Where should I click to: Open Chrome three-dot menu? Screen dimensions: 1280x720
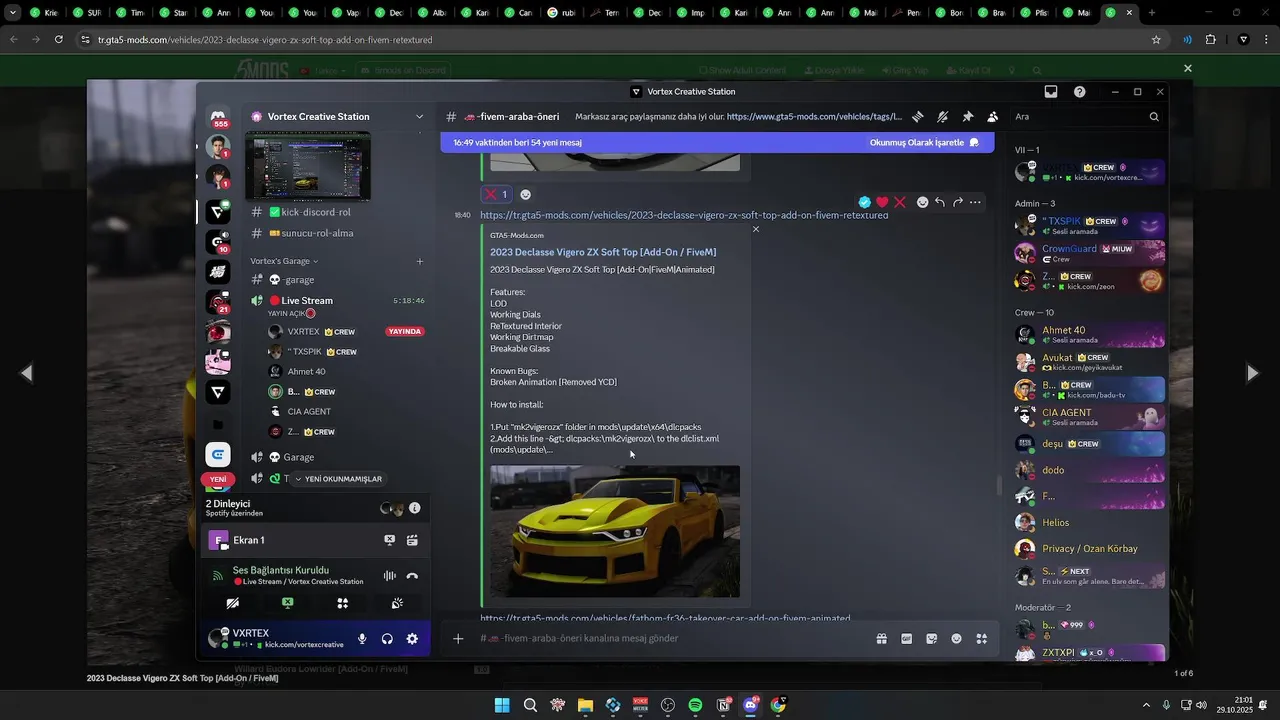1267,39
